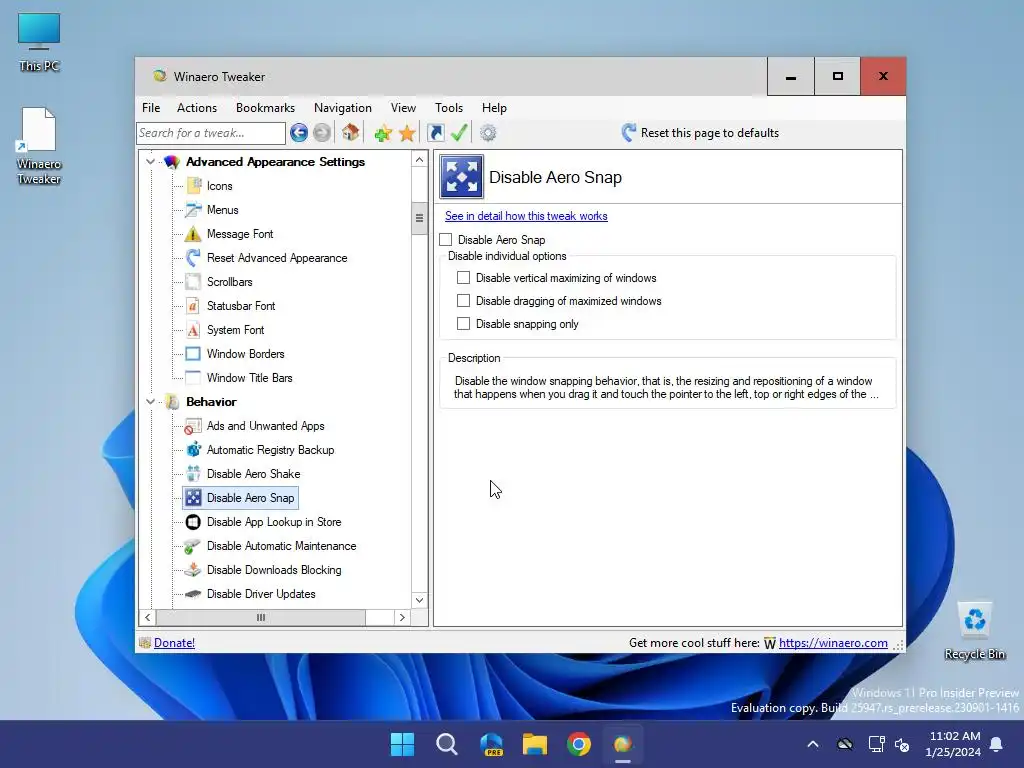Click the green checkmark toolbar icon
This screenshot has height=768, width=1024.
tap(459, 133)
